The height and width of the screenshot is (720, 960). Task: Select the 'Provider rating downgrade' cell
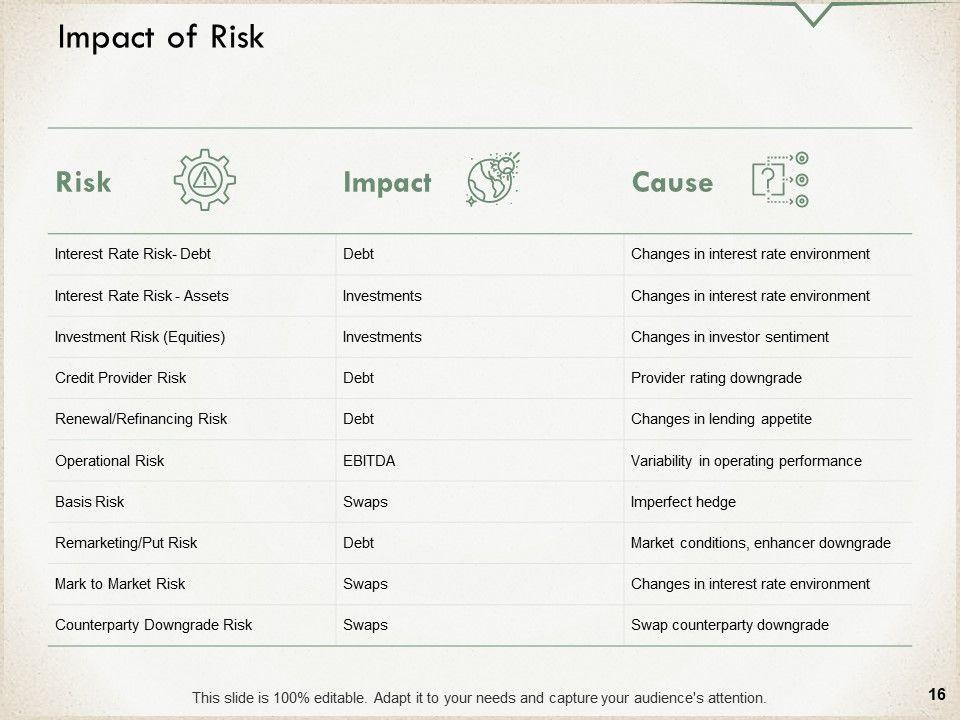(716, 378)
